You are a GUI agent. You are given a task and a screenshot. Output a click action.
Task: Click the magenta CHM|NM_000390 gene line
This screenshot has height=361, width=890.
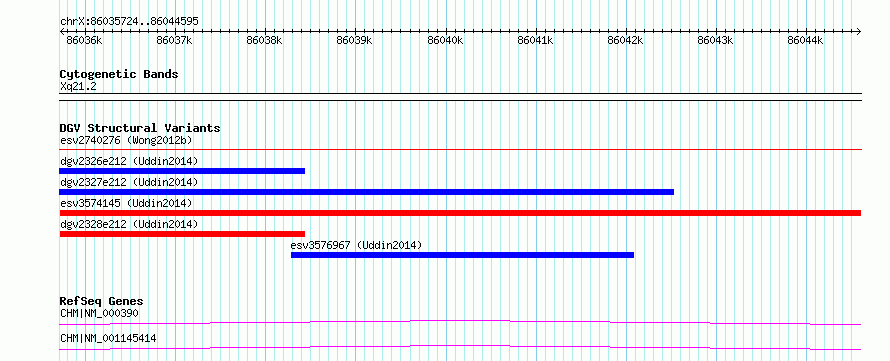pyautogui.click(x=460, y=322)
